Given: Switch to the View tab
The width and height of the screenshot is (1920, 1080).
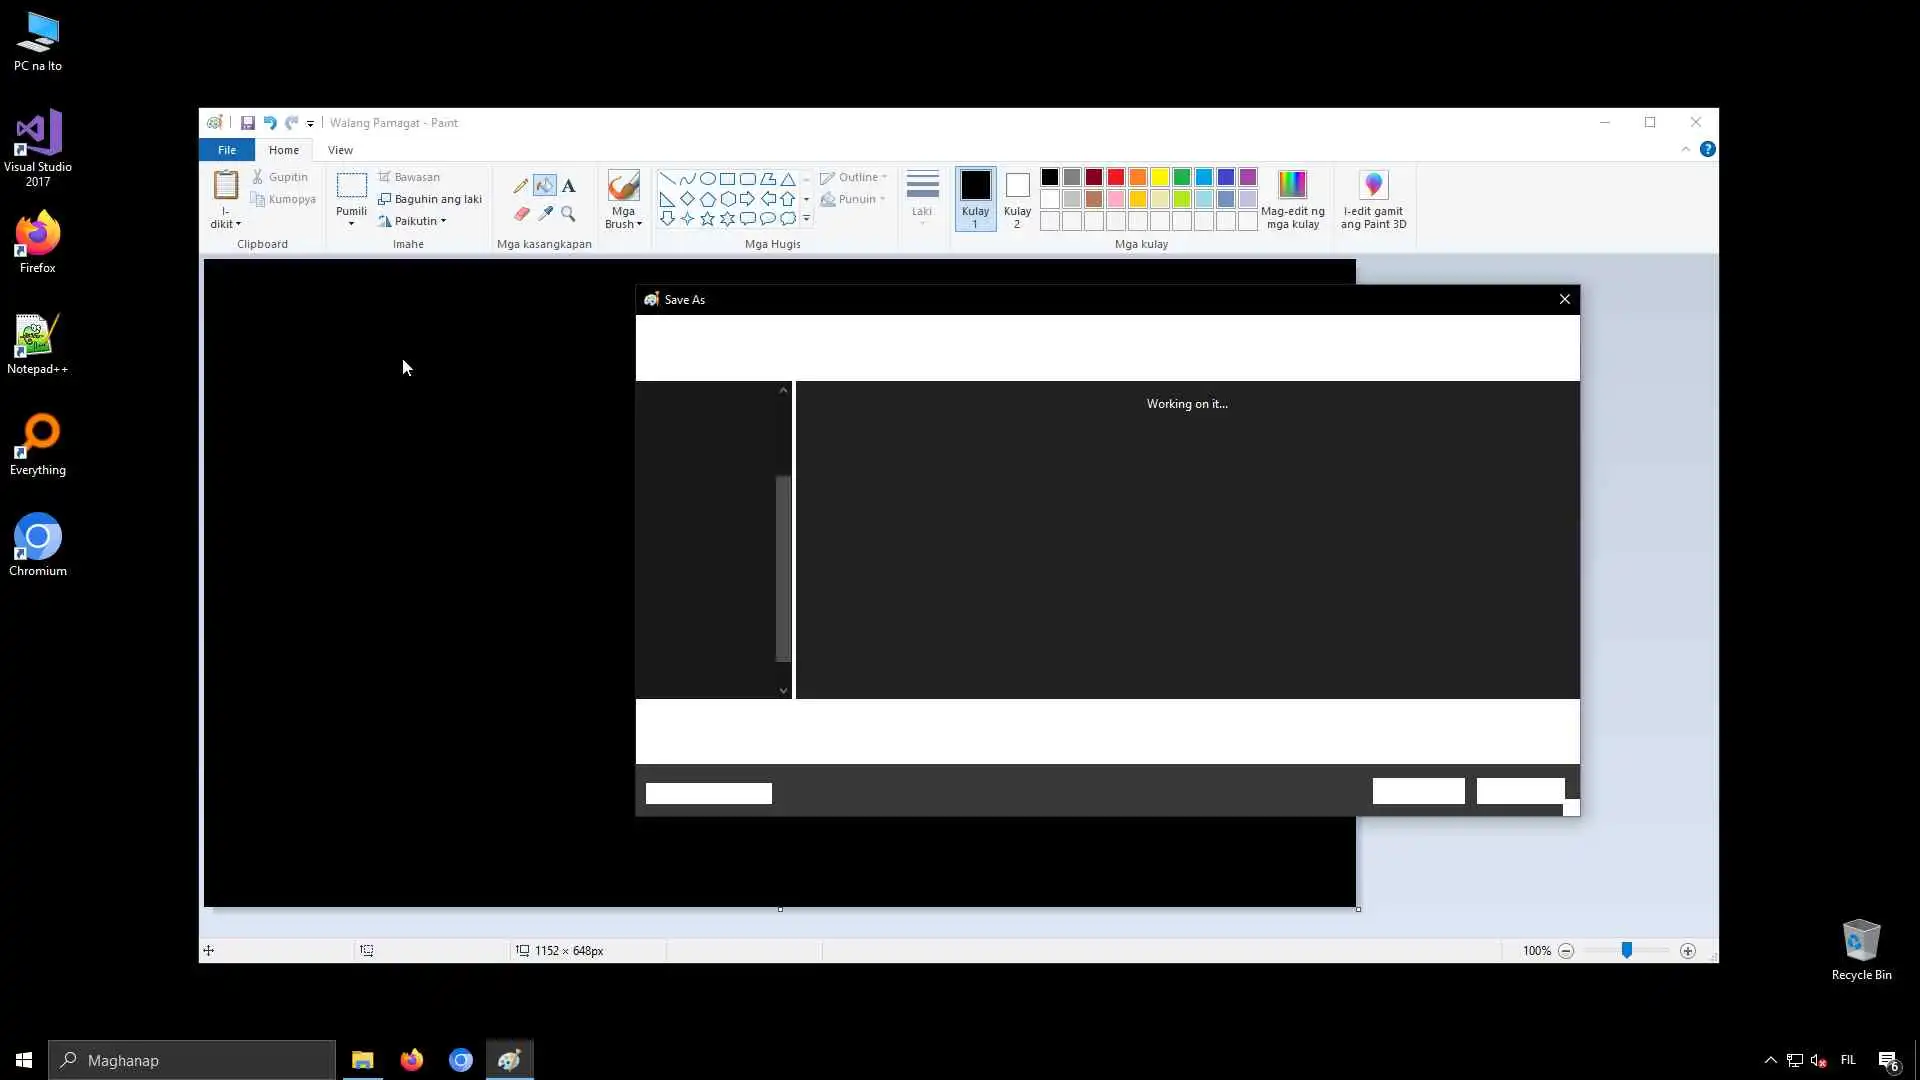Looking at the screenshot, I should tap(340, 150).
